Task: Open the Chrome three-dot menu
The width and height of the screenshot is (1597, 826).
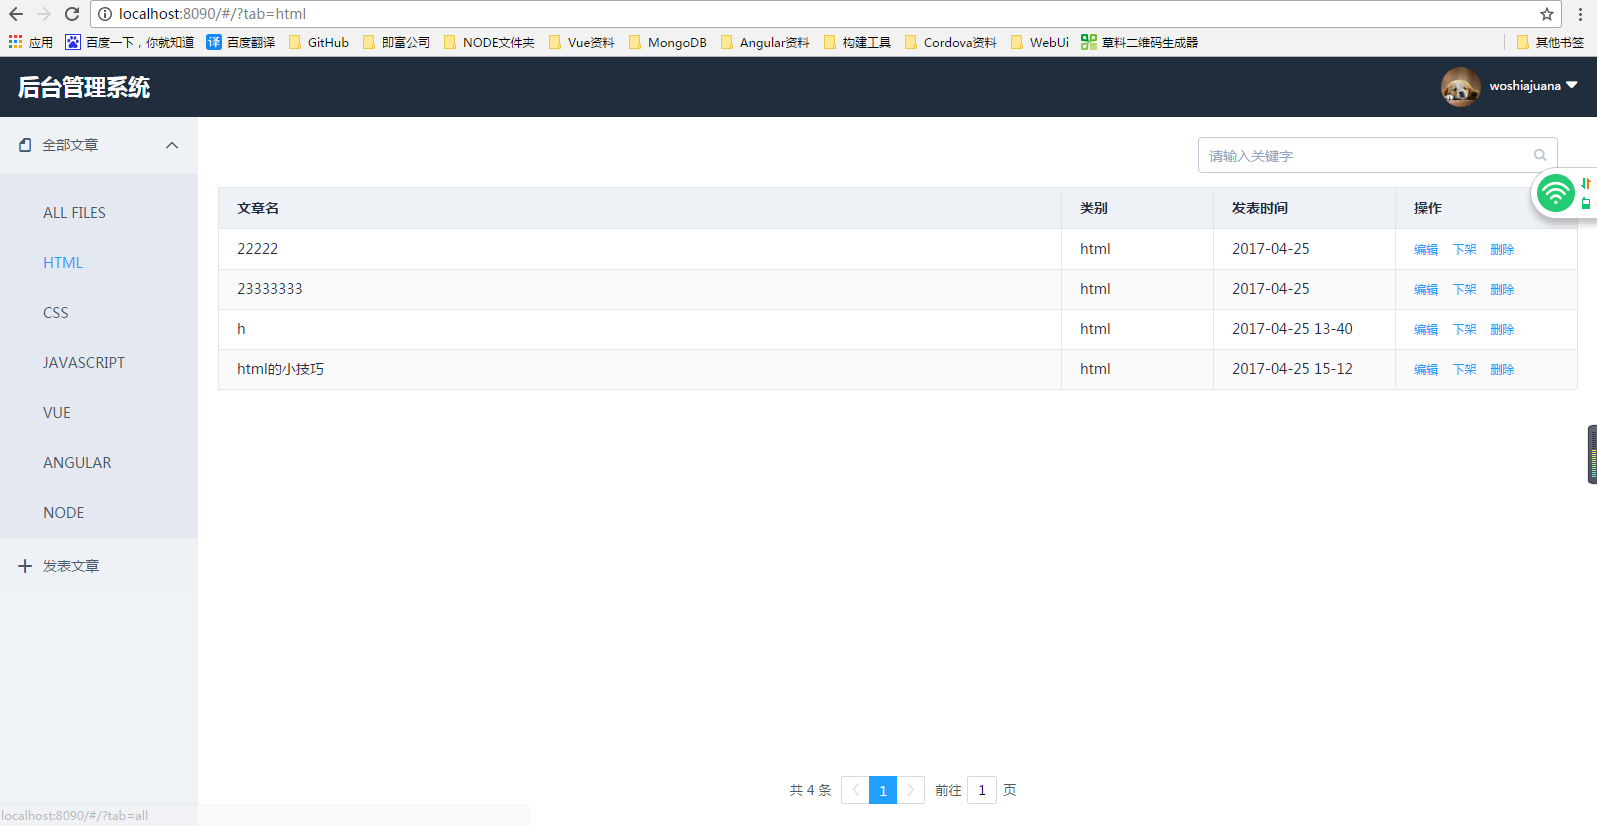Action: click(1580, 14)
